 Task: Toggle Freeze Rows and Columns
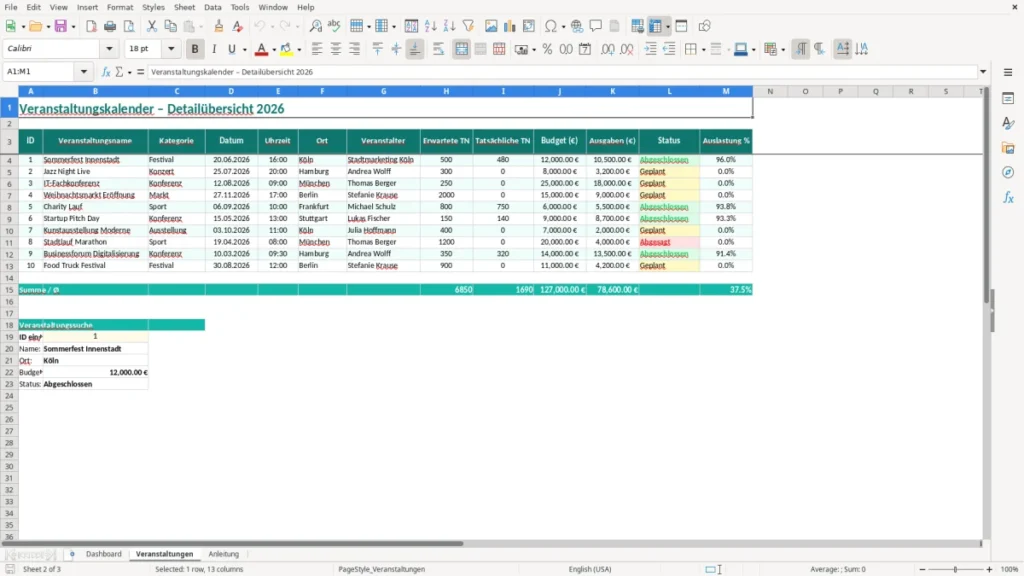tap(656, 26)
